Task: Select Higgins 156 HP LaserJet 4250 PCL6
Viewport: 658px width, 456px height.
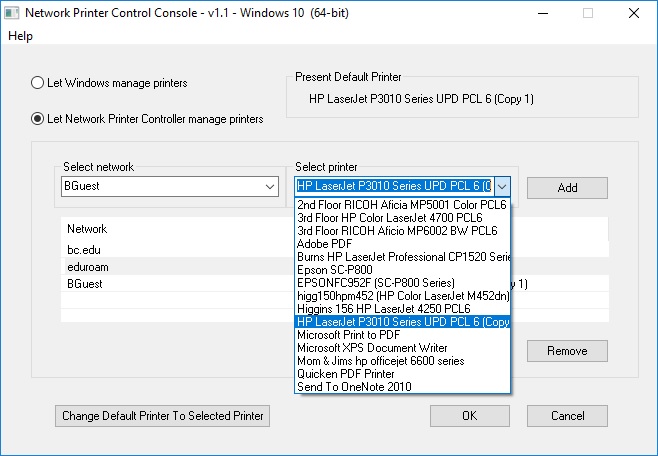Action: coord(402,309)
